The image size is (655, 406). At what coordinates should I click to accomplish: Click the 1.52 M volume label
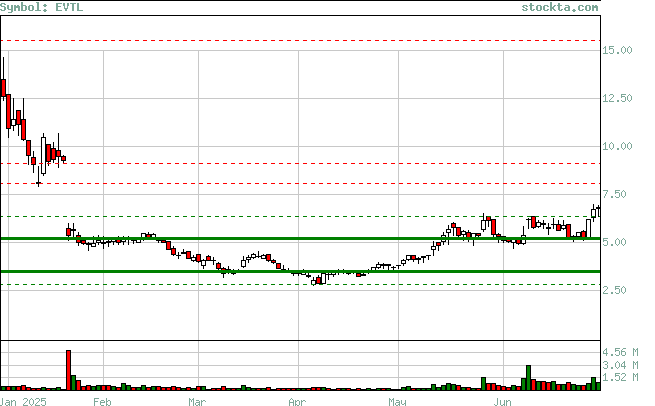pos(620,377)
